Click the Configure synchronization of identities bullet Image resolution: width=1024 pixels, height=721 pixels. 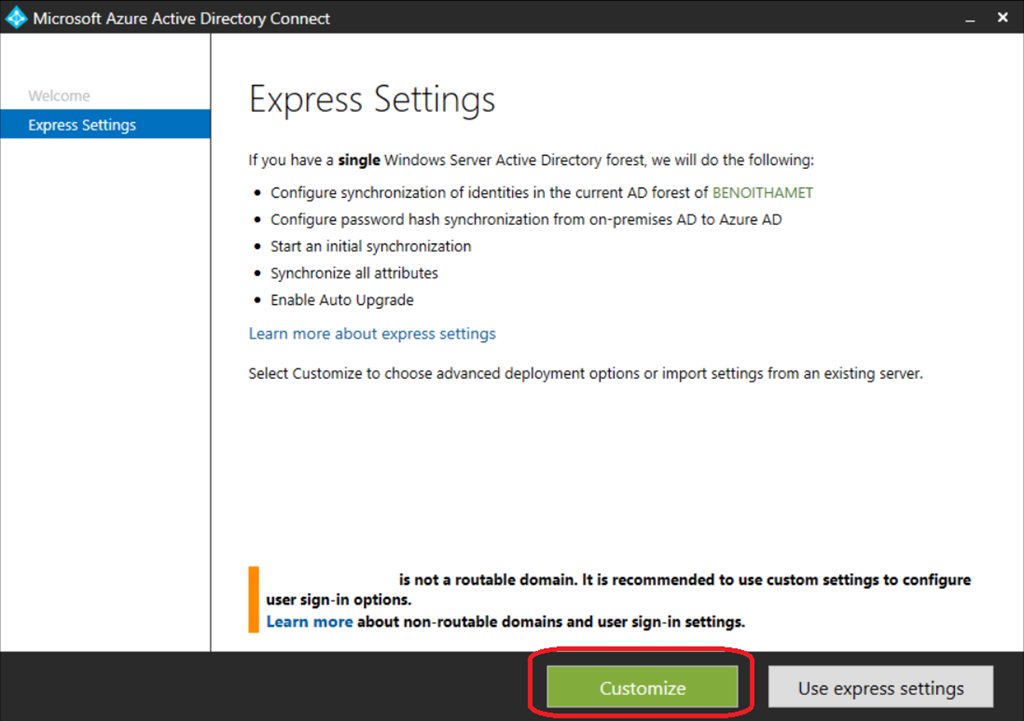tap(490, 192)
